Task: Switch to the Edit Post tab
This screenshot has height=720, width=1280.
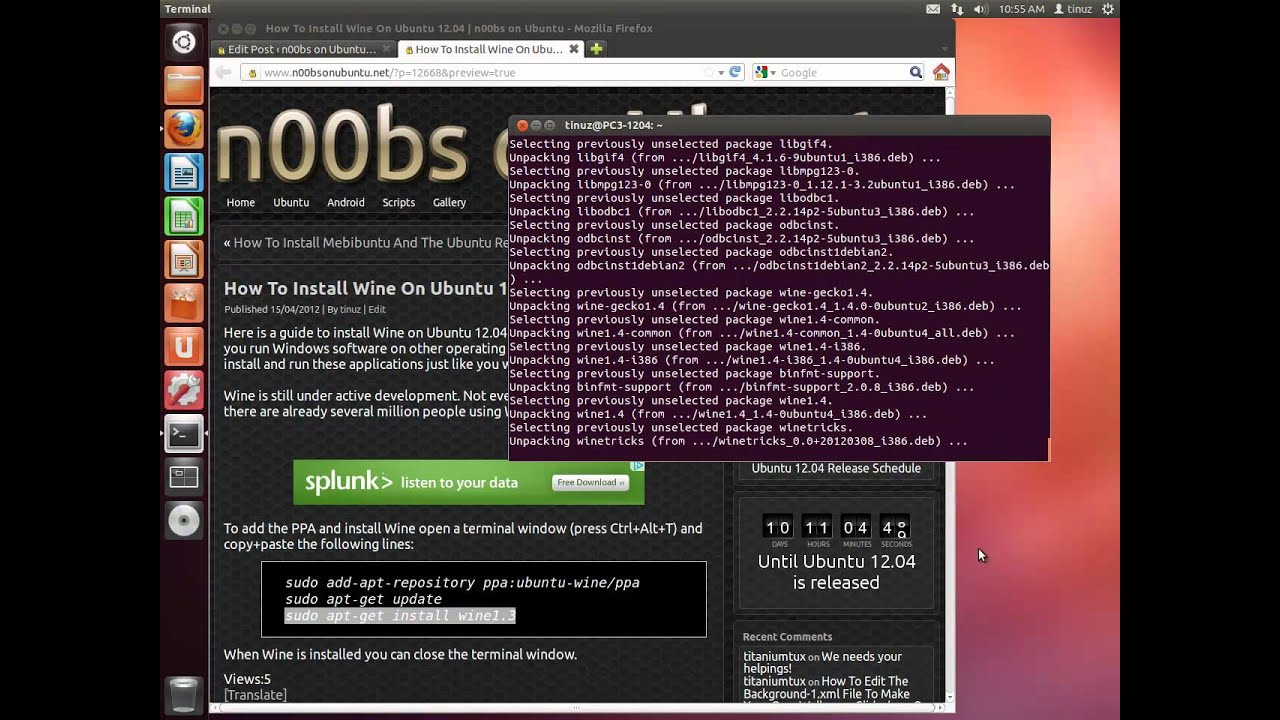Action: (x=304, y=49)
